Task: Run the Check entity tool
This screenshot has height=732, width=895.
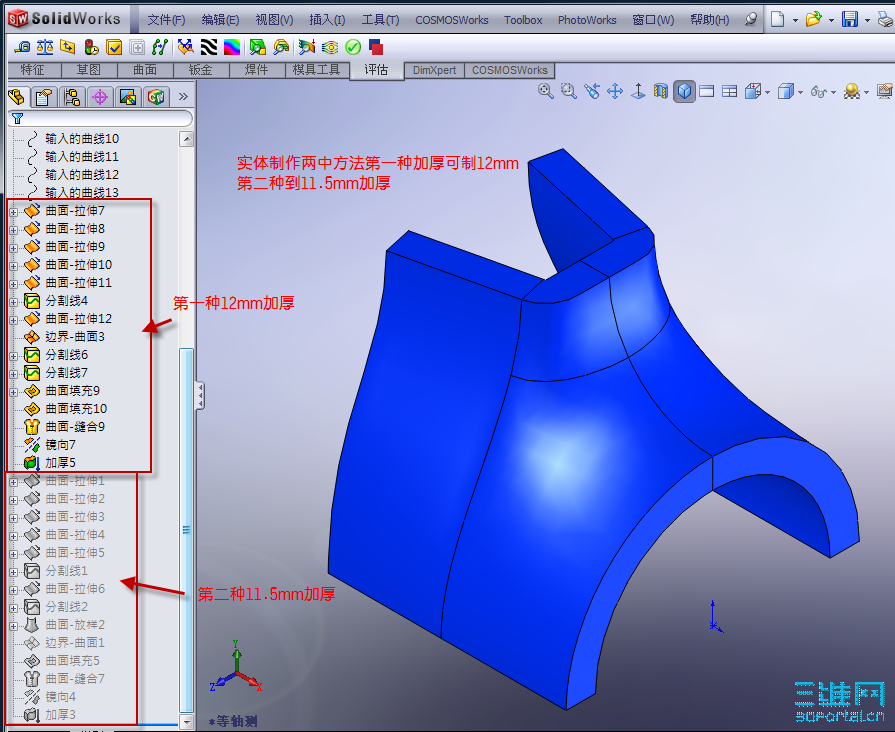Action: (114, 47)
